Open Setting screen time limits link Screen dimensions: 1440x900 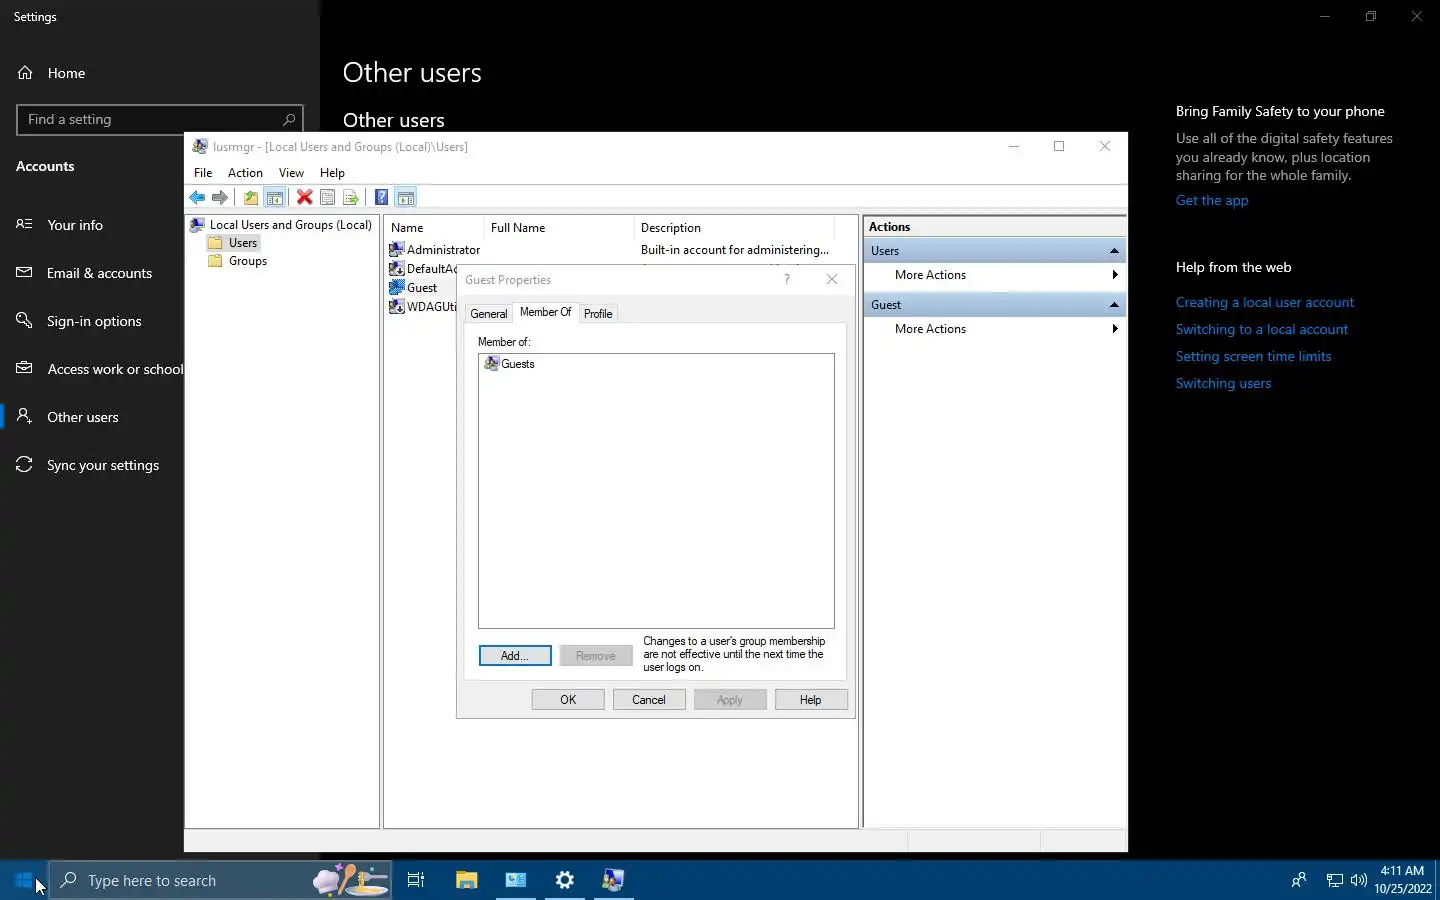[x=1254, y=356]
